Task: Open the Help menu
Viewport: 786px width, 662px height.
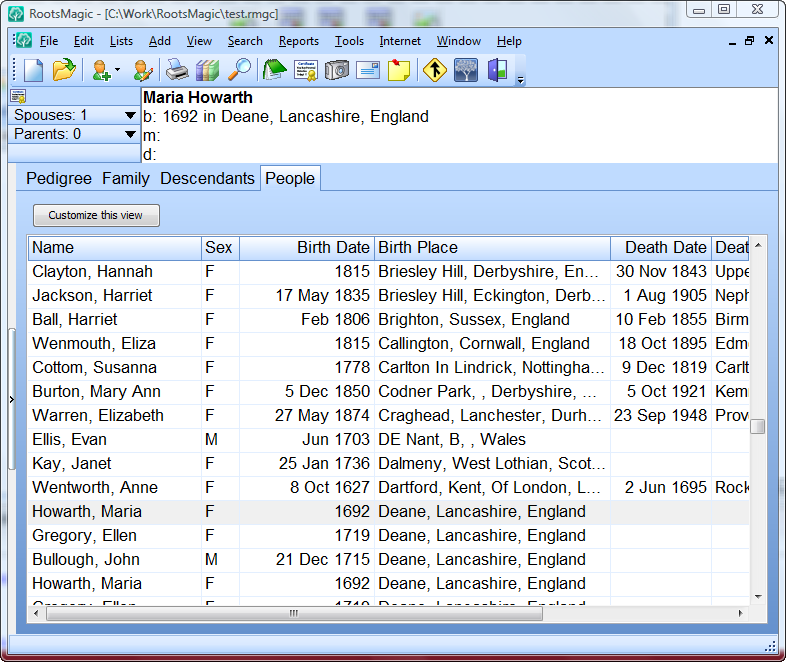Action: coord(509,41)
